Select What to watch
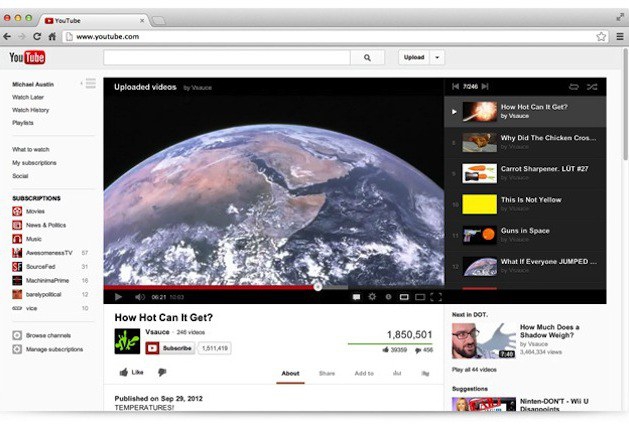 (30, 149)
